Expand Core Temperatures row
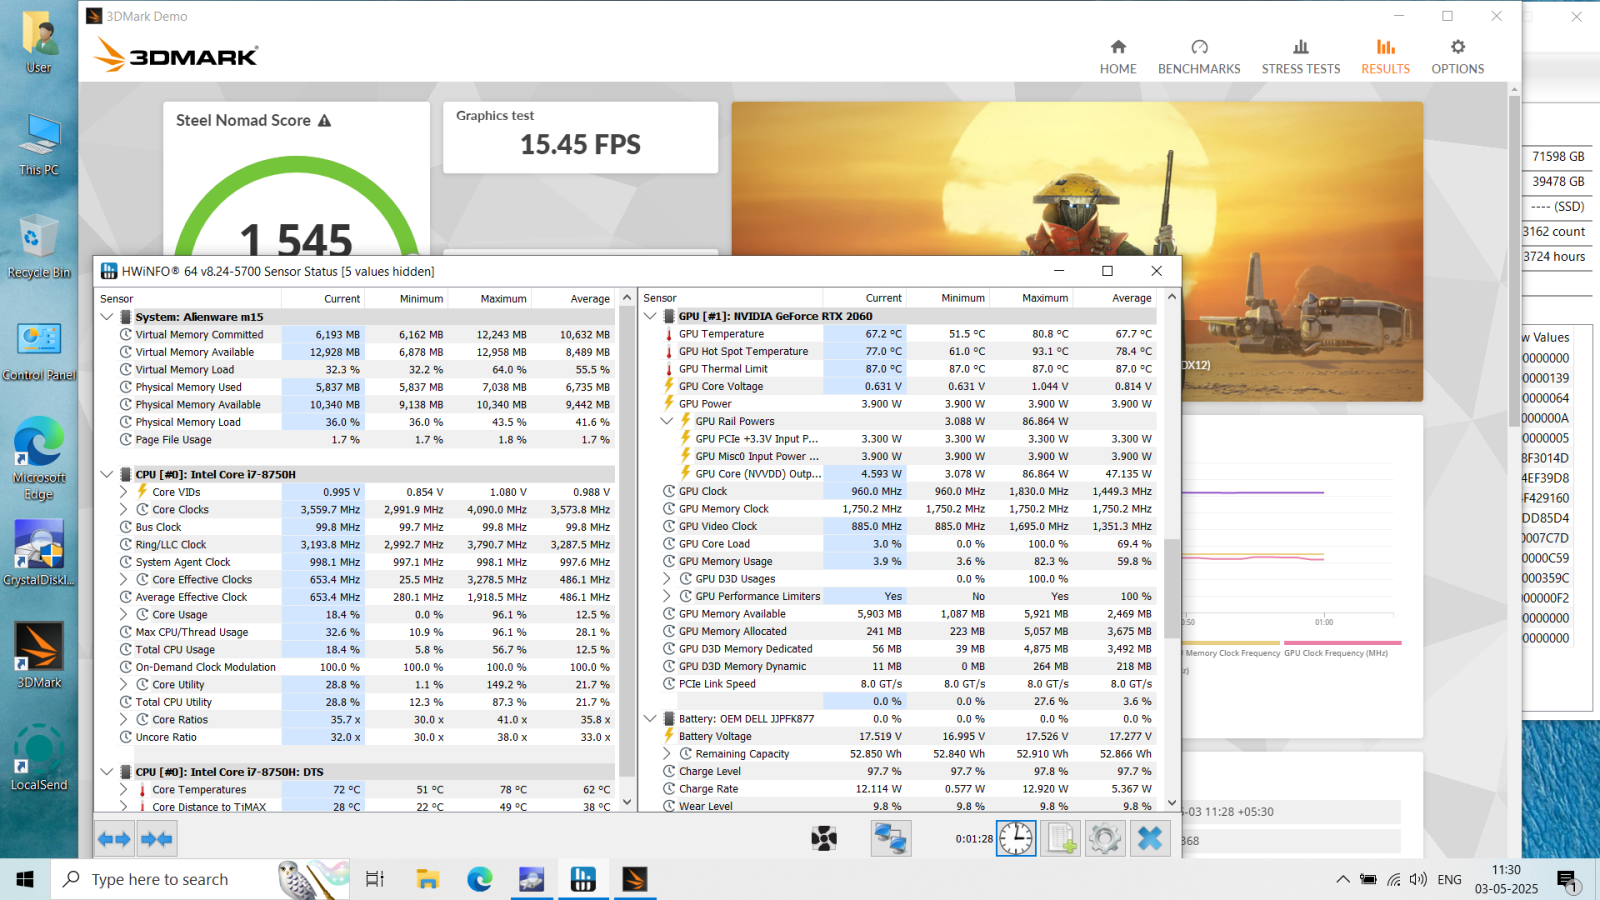The height and width of the screenshot is (900, 1600). [124, 790]
